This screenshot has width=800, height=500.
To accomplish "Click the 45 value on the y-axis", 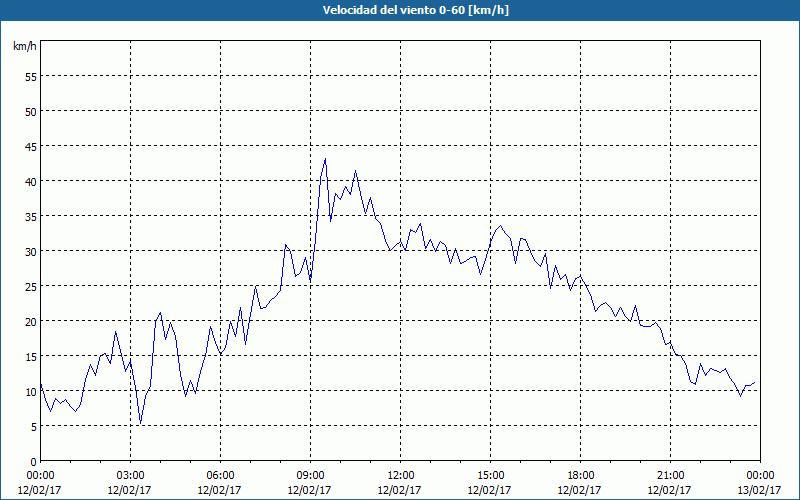I will (31, 147).
